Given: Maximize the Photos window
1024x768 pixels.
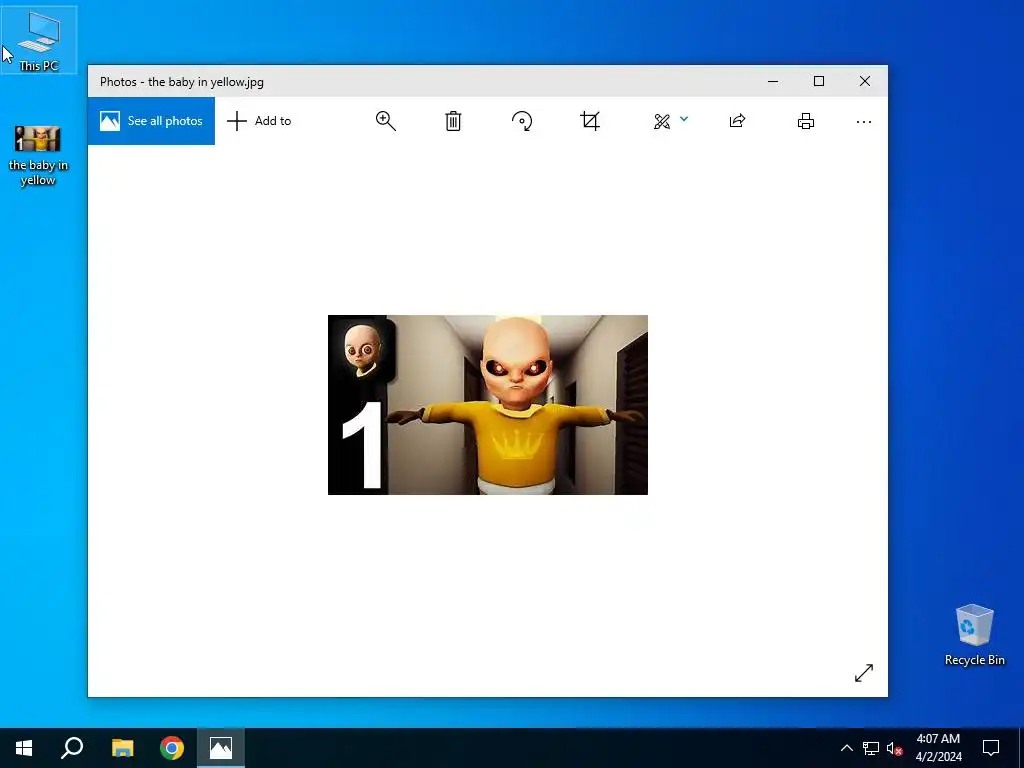Looking at the screenshot, I should 819,82.
